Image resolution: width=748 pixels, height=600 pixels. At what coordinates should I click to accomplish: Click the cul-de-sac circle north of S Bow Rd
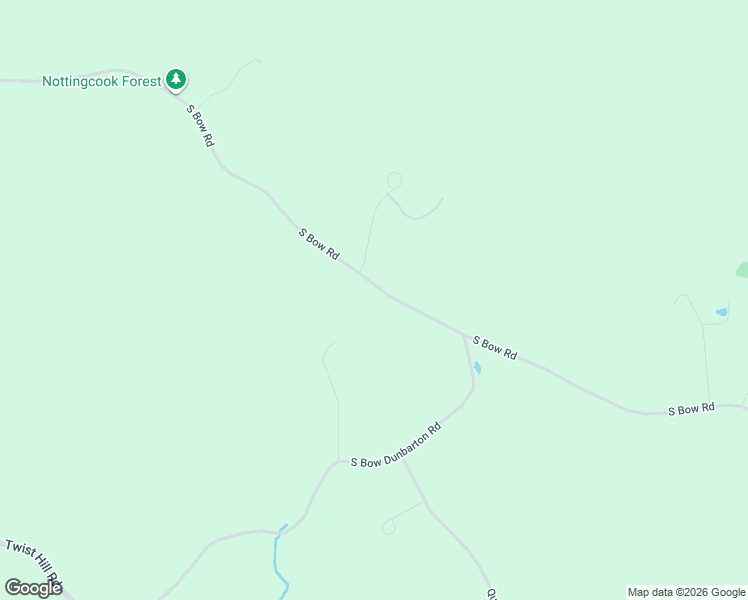pyautogui.click(x=394, y=180)
